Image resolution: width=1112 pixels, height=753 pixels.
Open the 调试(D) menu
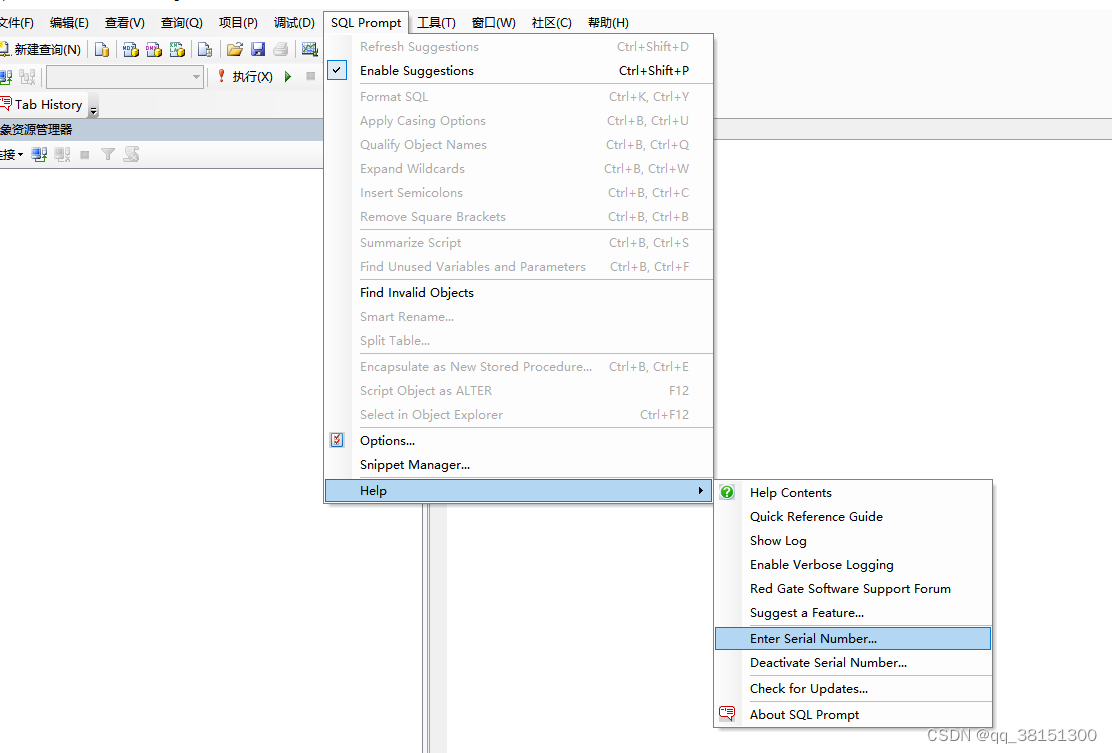coord(294,23)
